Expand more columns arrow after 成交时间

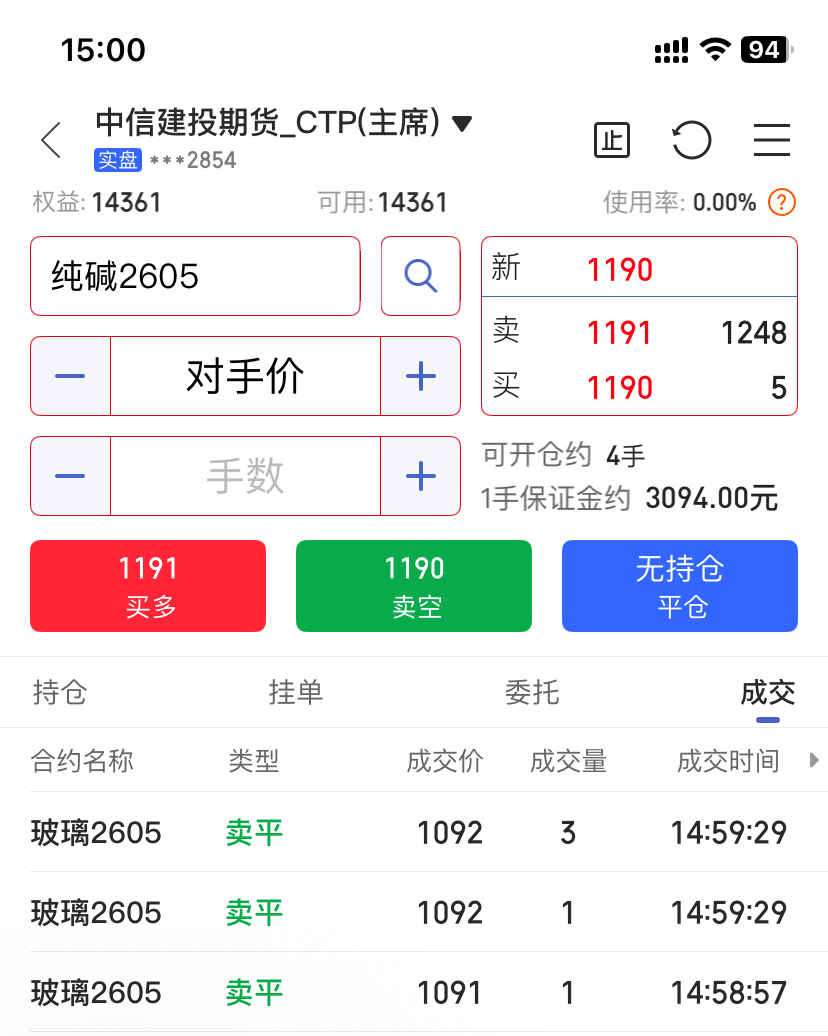[814, 760]
